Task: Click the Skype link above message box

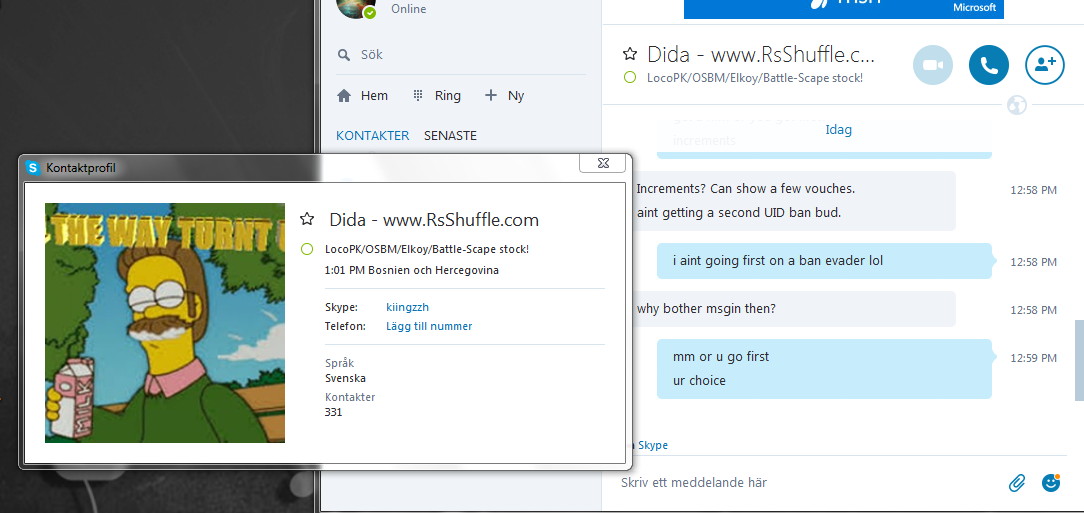Action: coord(653,445)
